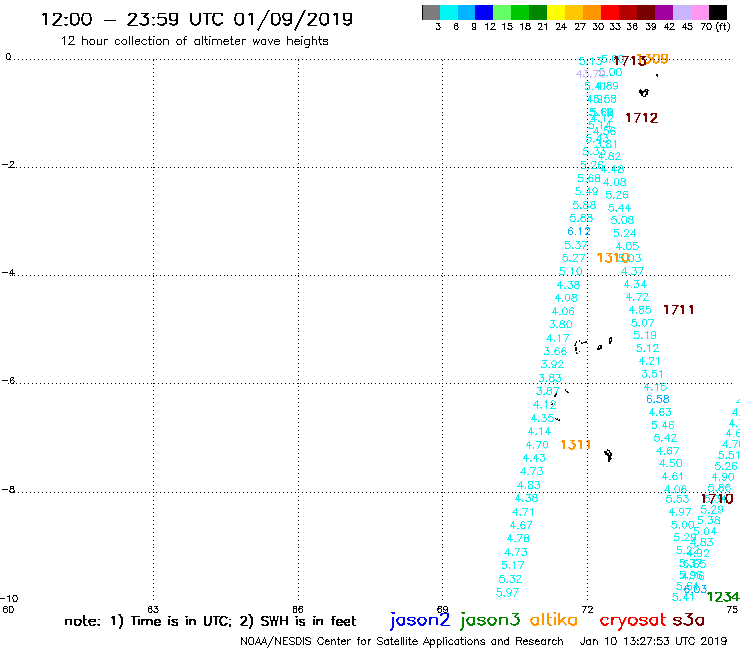Select the cyan swatch in the color scale
The image size is (740, 650).
coord(449,12)
